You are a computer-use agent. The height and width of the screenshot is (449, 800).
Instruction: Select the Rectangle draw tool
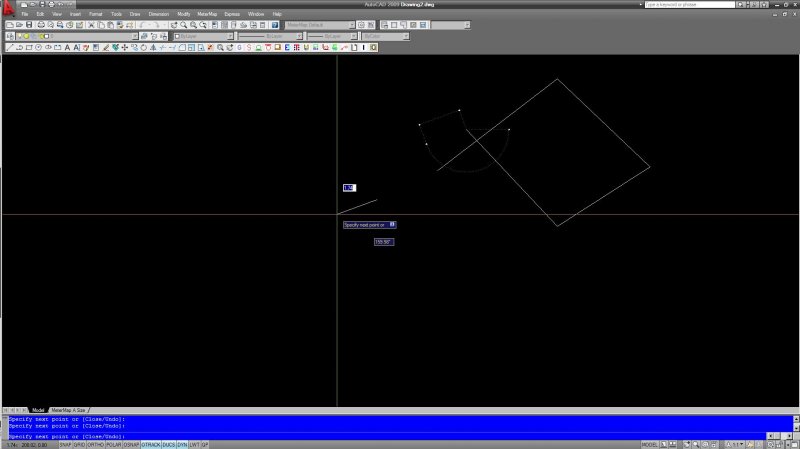coord(29,47)
